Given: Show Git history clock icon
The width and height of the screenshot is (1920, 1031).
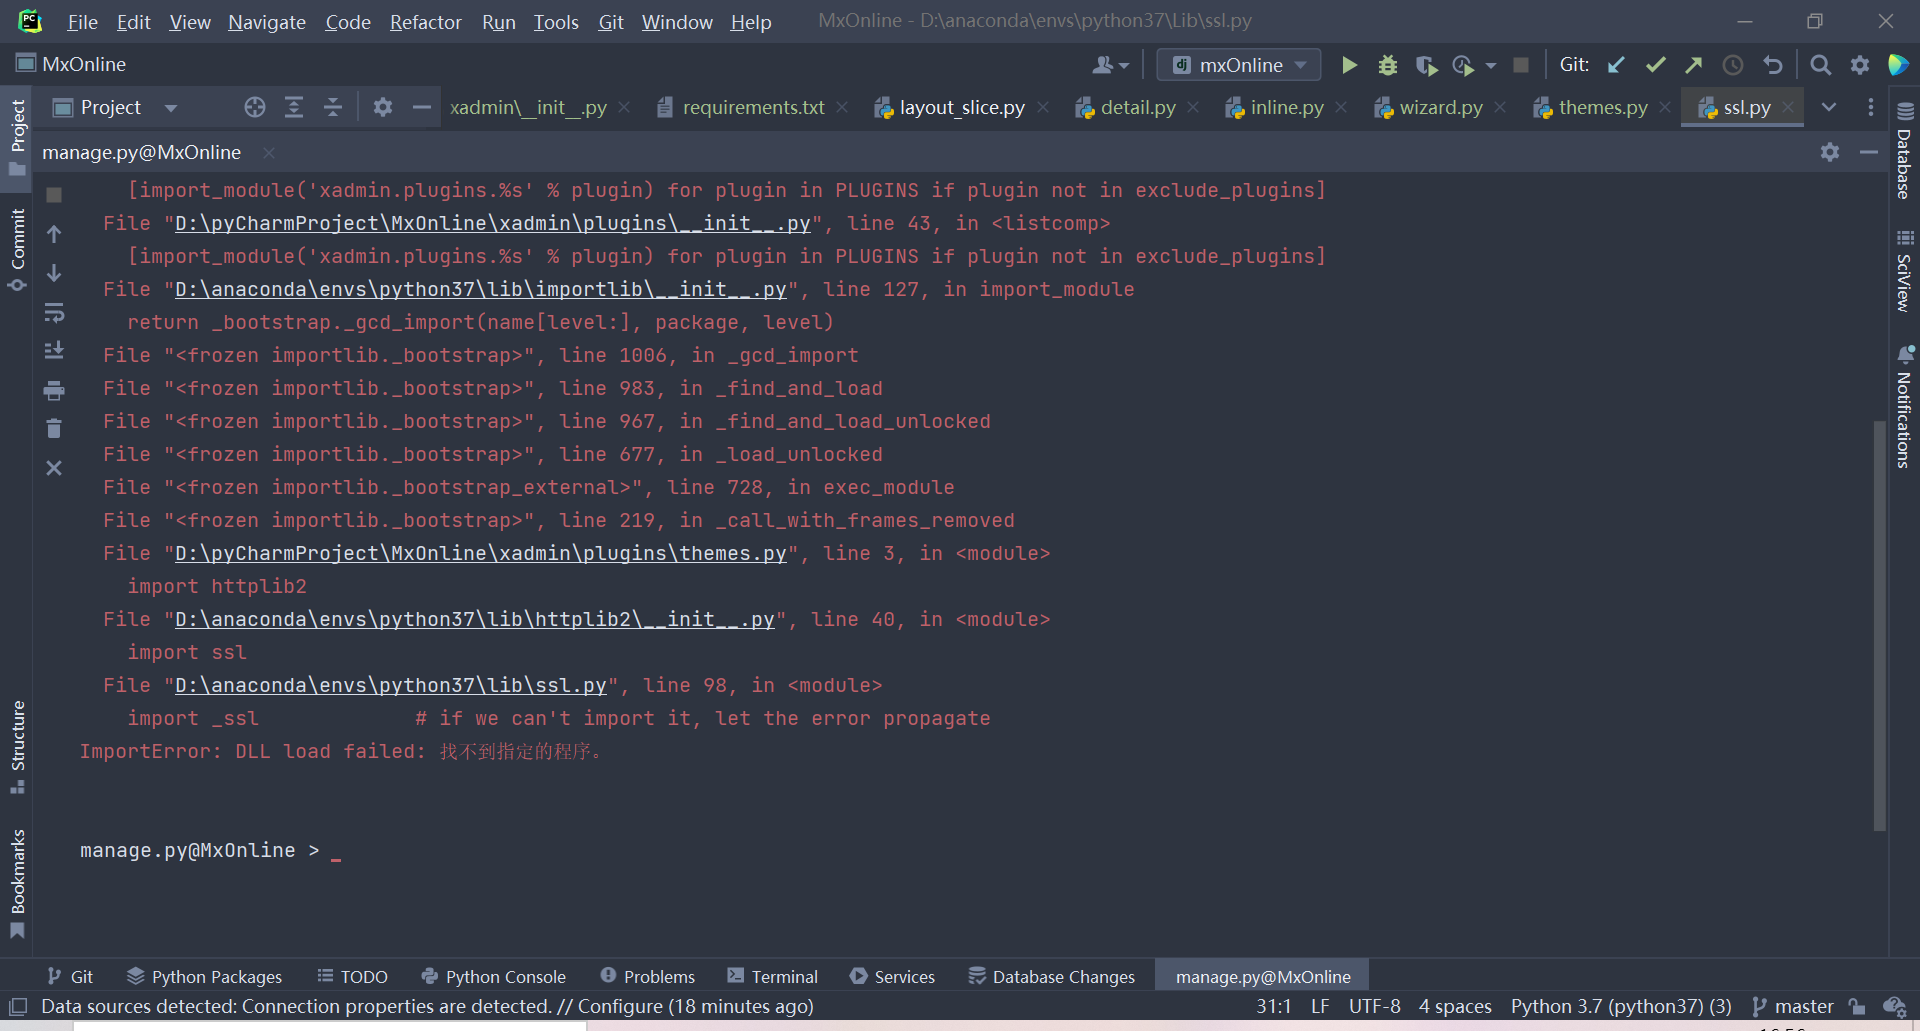Looking at the screenshot, I should pyautogui.click(x=1733, y=65).
